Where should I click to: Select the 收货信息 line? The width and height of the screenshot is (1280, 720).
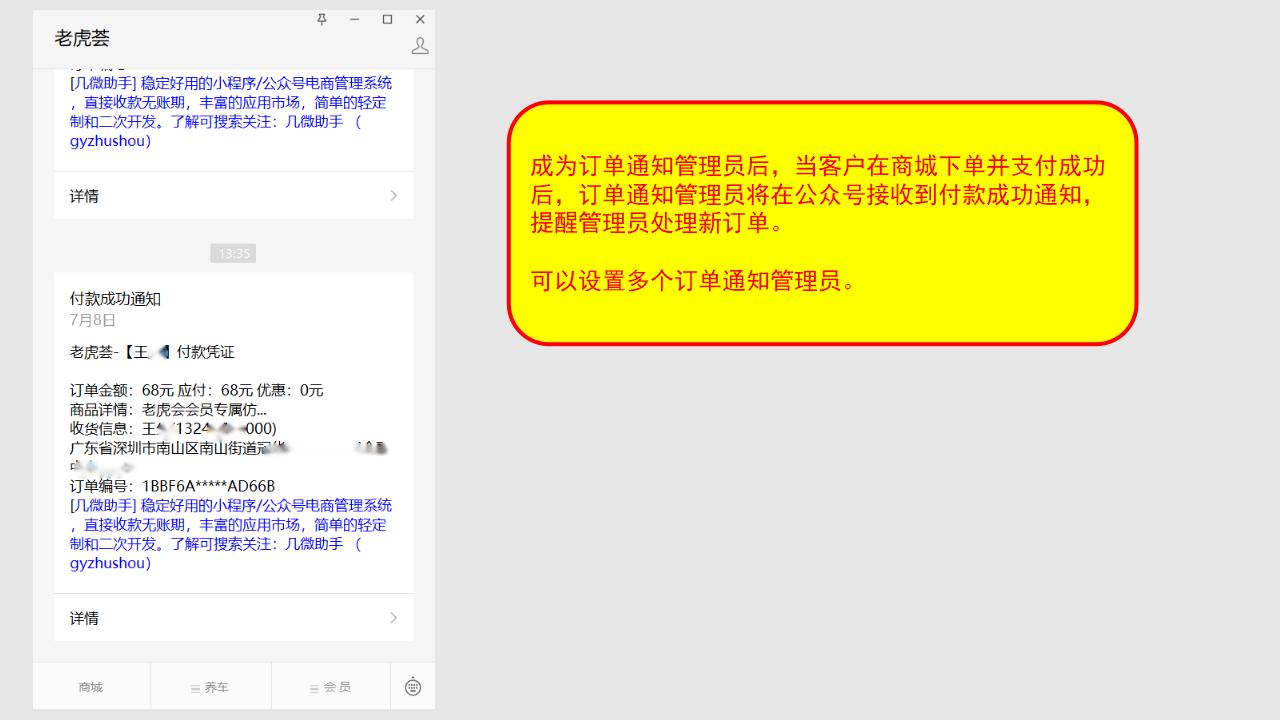pos(173,428)
